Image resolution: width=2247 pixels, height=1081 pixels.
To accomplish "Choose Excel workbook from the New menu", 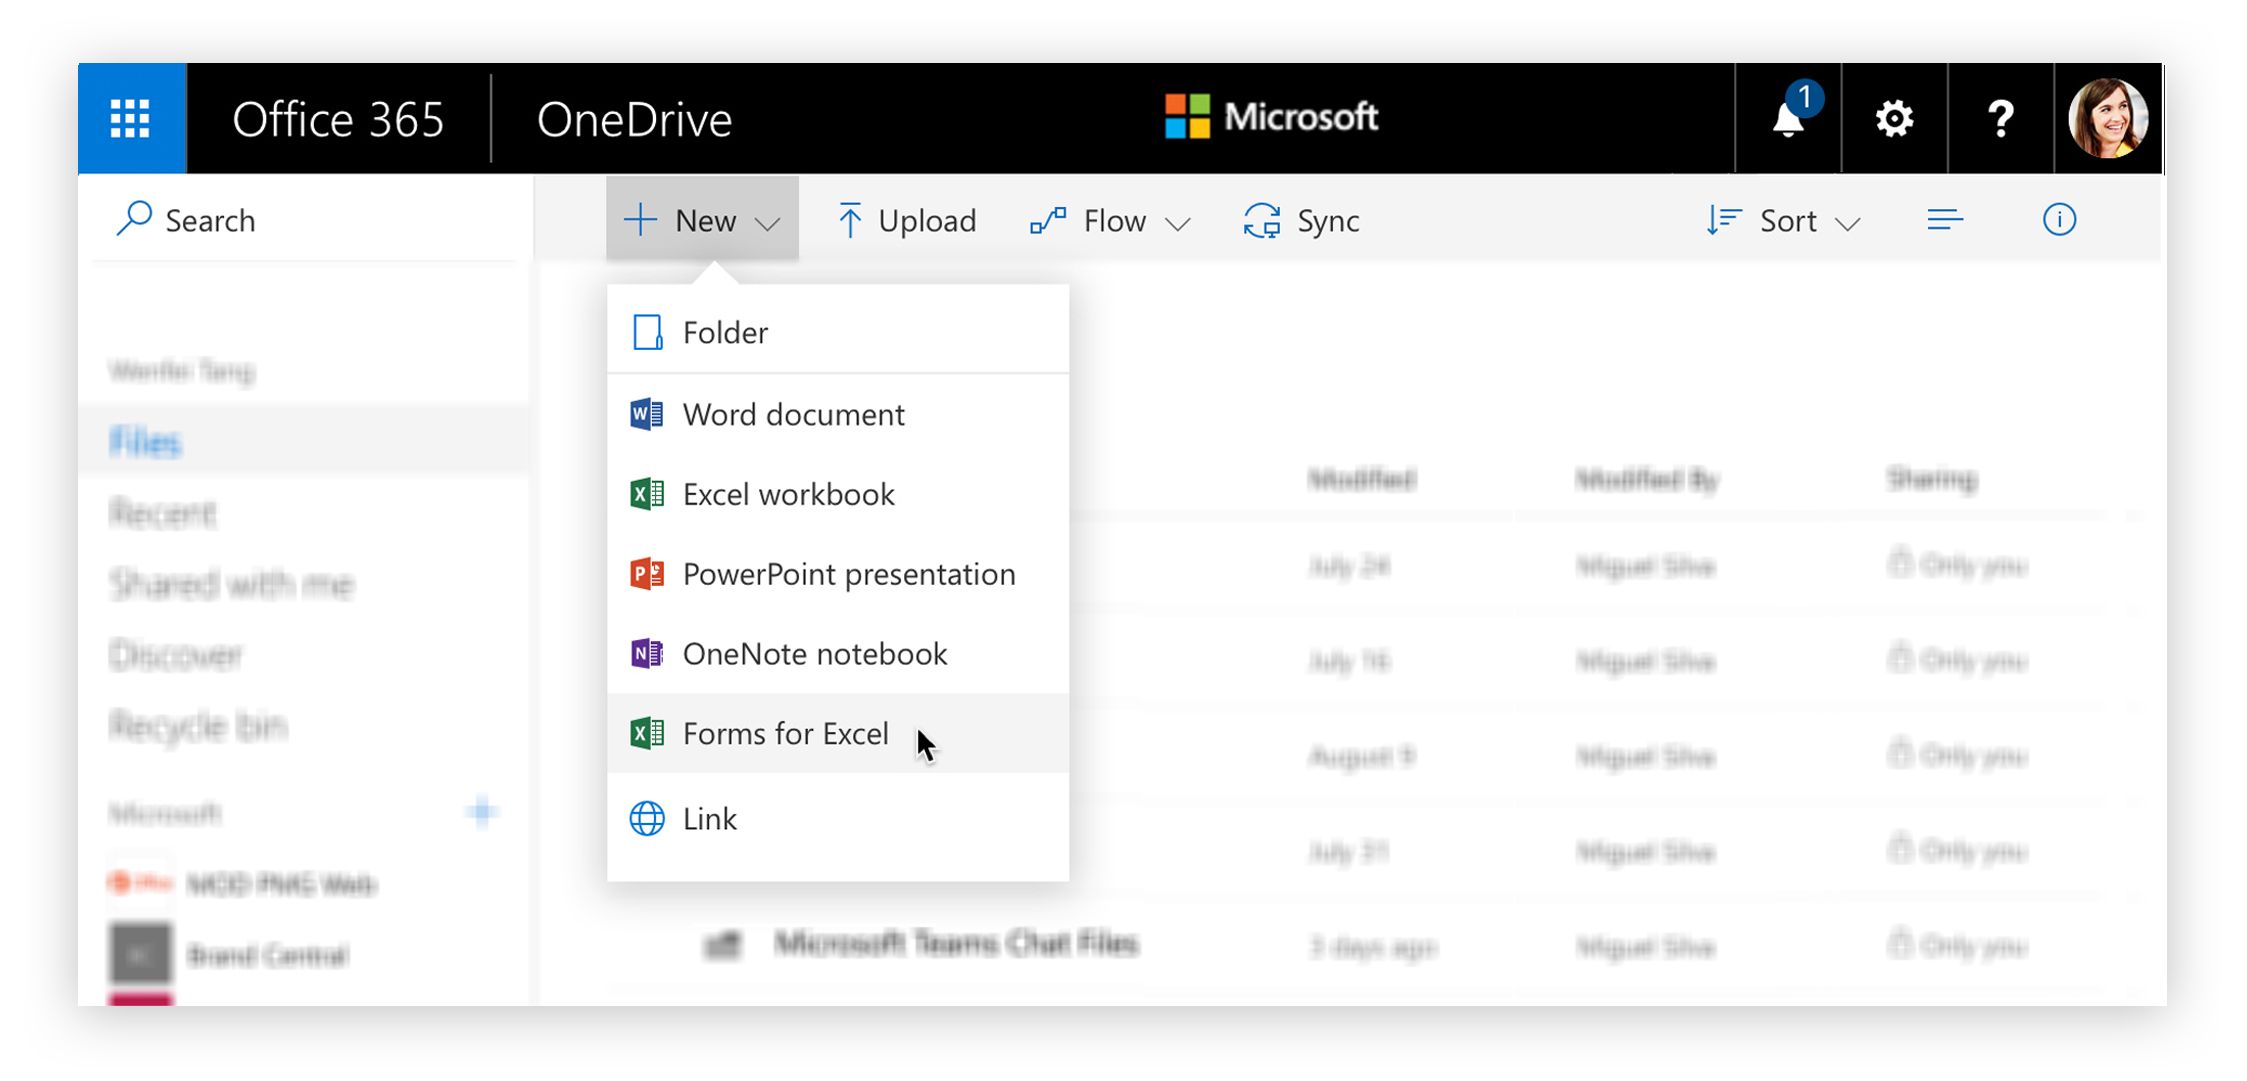I will point(787,494).
